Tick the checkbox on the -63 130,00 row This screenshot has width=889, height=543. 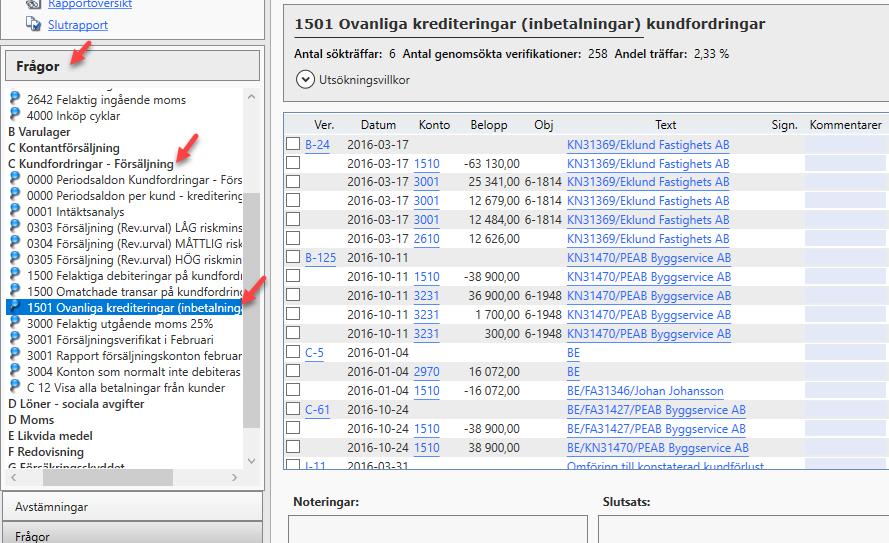[293, 163]
